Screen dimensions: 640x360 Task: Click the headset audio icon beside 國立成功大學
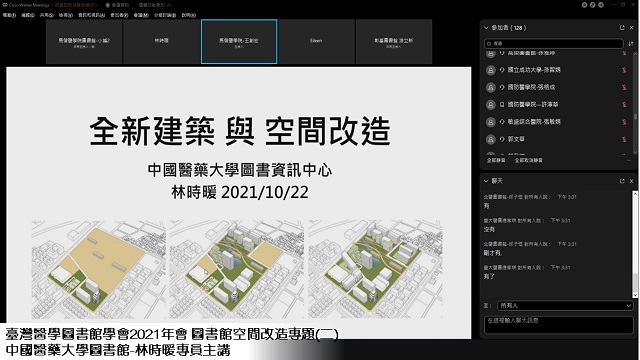[502, 70]
